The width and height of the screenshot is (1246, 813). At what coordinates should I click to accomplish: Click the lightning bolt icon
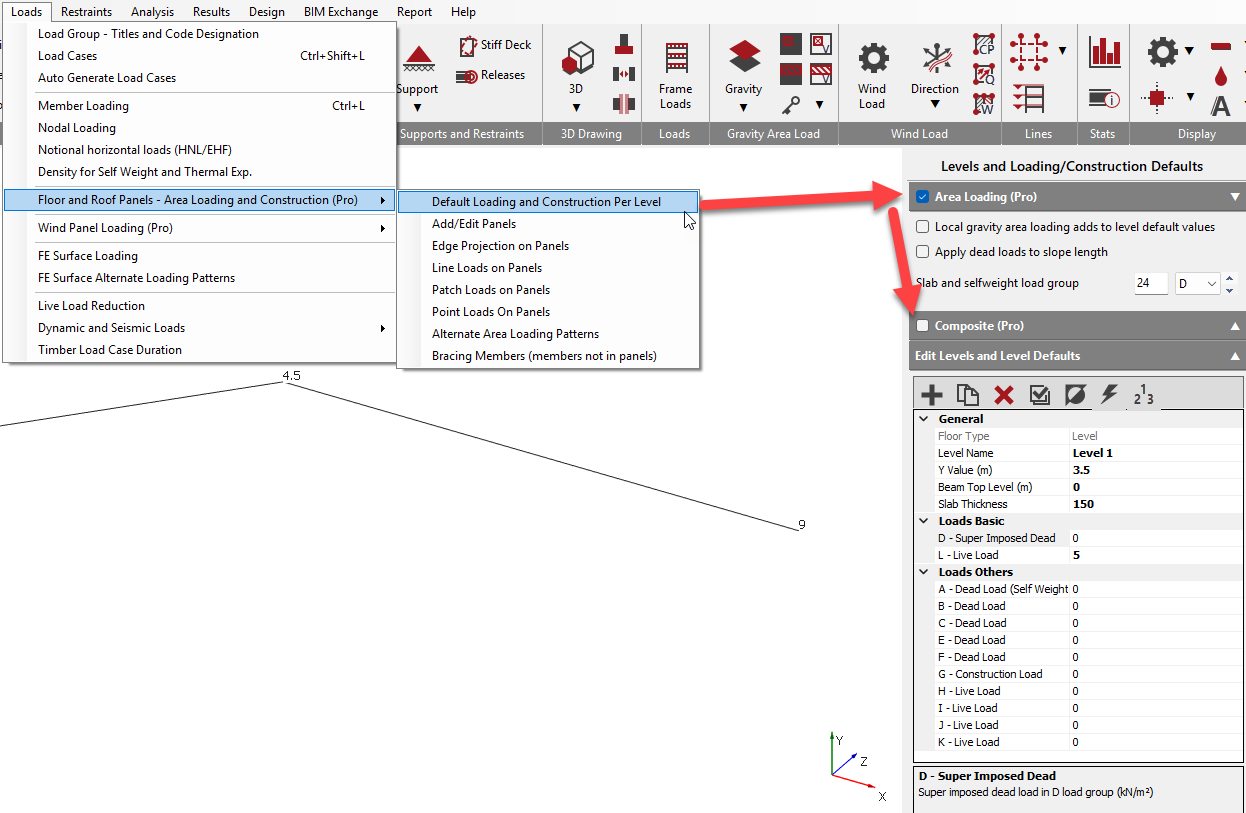click(x=1109, y=394)
